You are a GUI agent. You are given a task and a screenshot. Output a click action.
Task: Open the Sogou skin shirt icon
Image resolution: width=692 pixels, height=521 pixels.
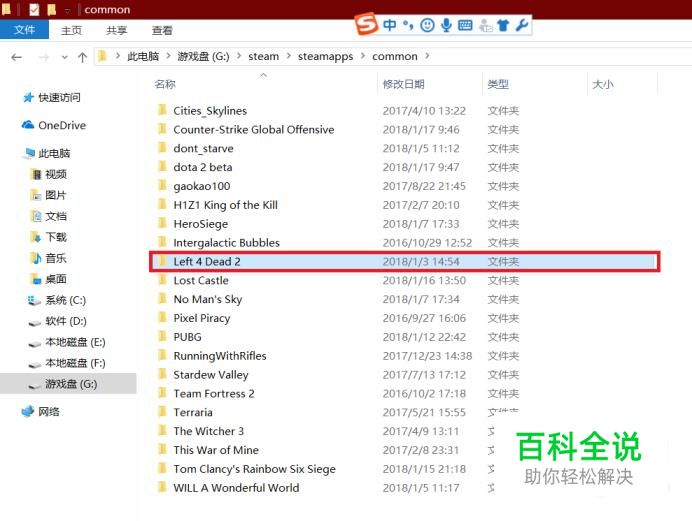[x=503, y=25]
